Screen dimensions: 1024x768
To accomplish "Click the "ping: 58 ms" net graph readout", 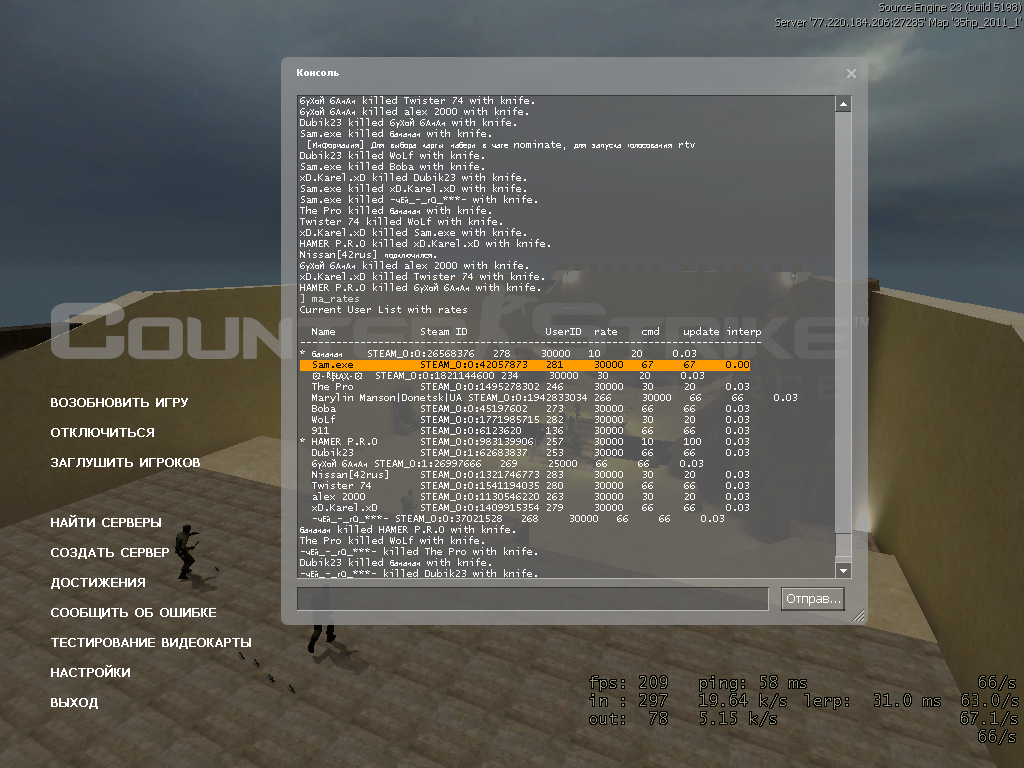I will coord(753,683).
